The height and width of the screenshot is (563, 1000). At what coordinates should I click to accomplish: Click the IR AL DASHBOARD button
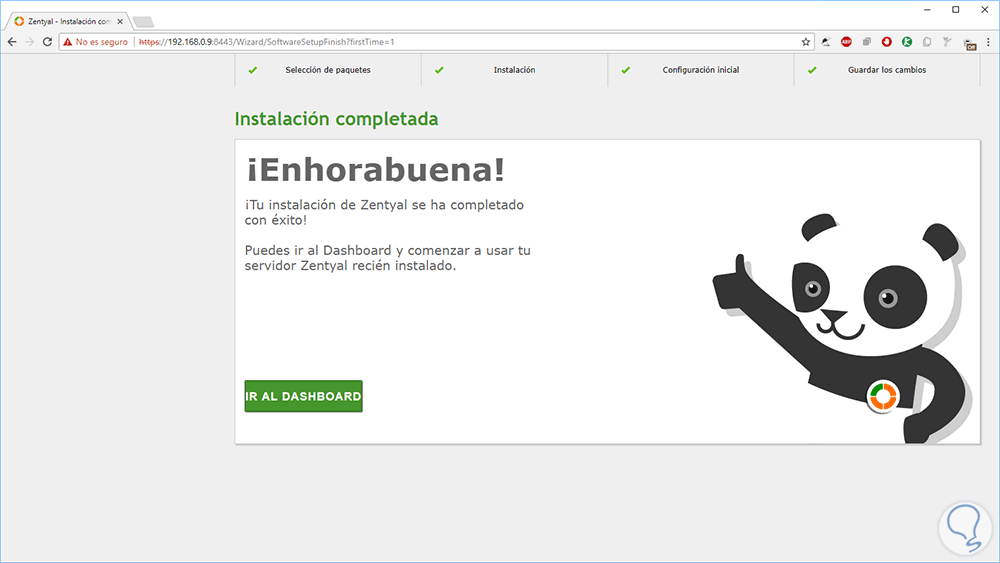(304, 396)
